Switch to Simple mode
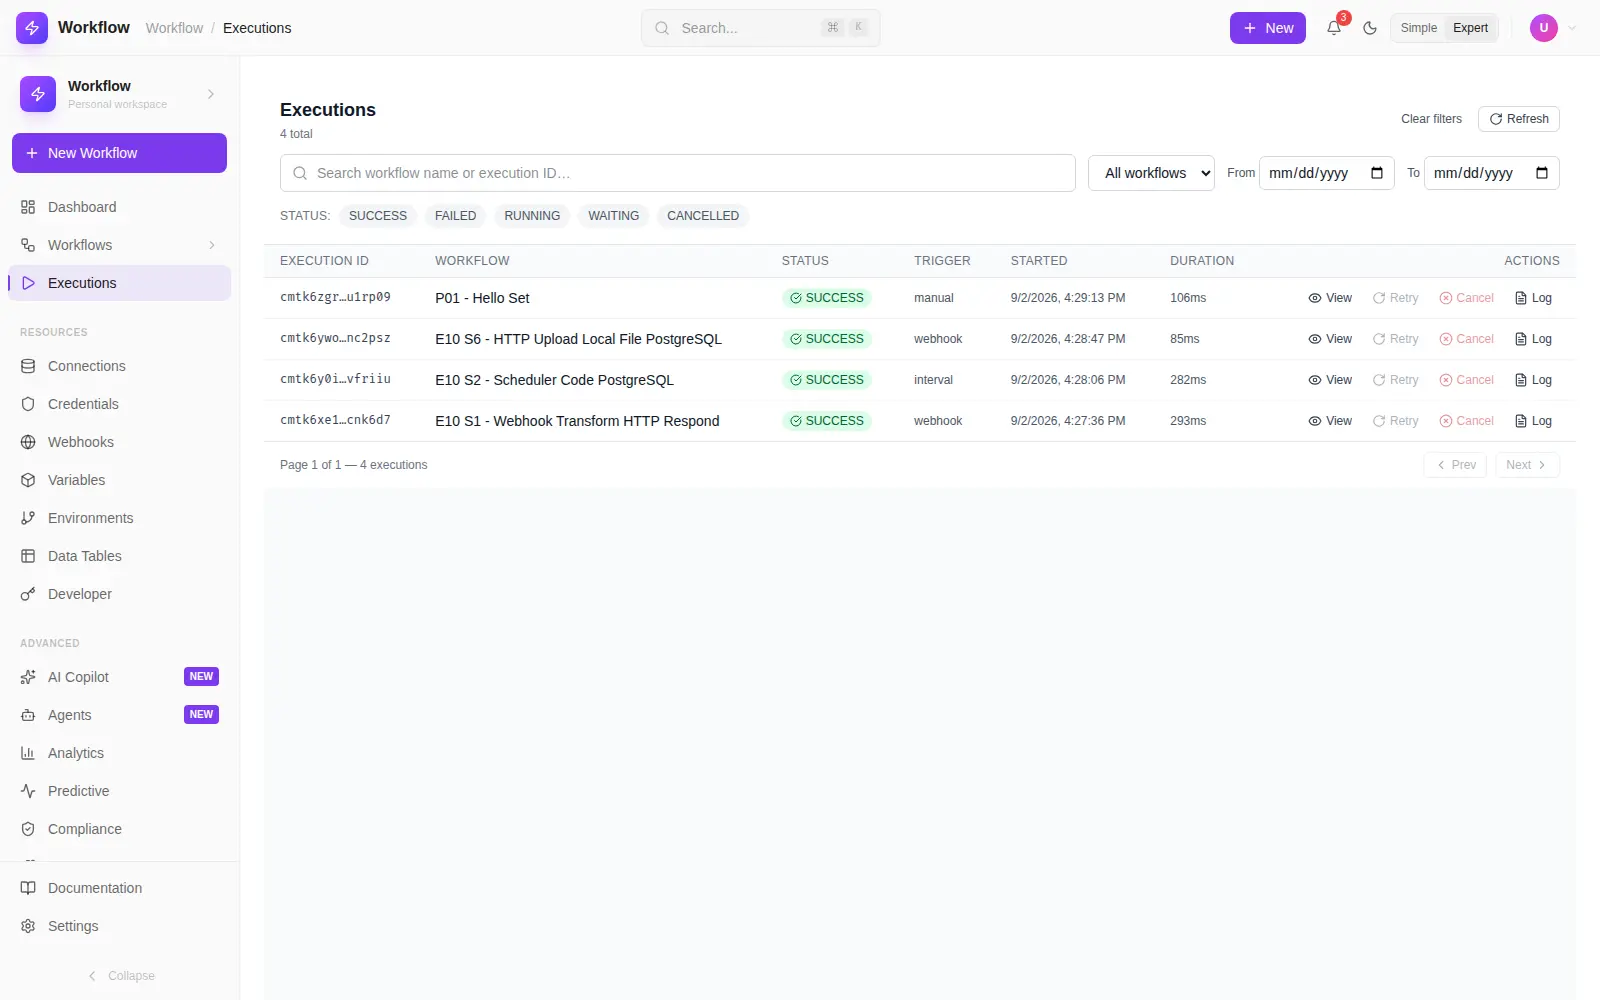 (1419, 28)
